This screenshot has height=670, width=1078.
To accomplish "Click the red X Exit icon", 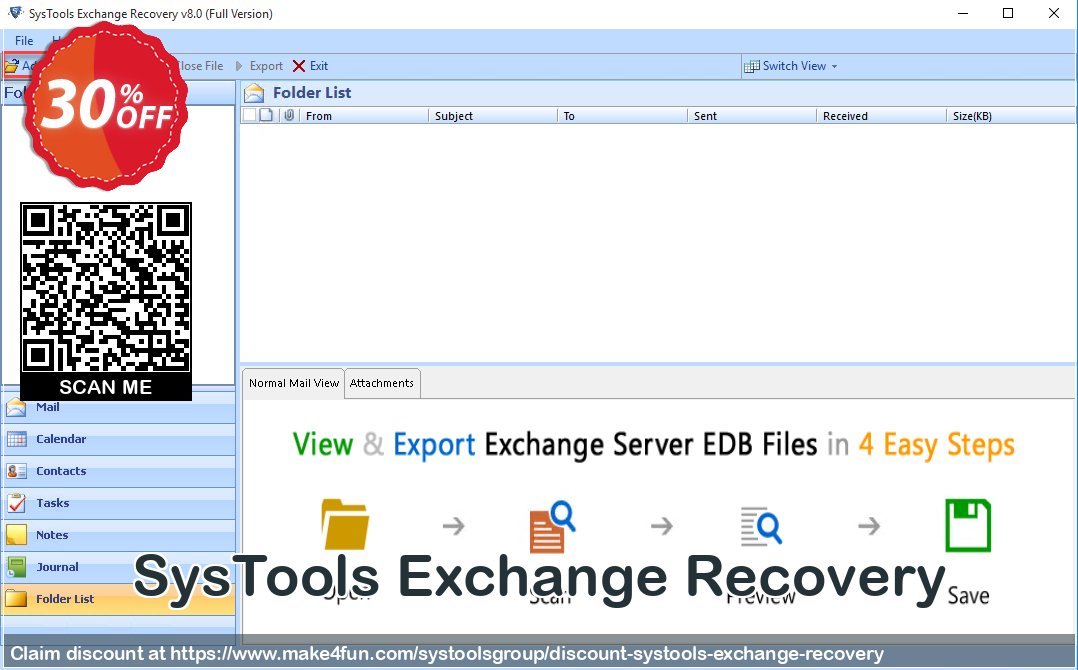I will [x=299, y=66].
